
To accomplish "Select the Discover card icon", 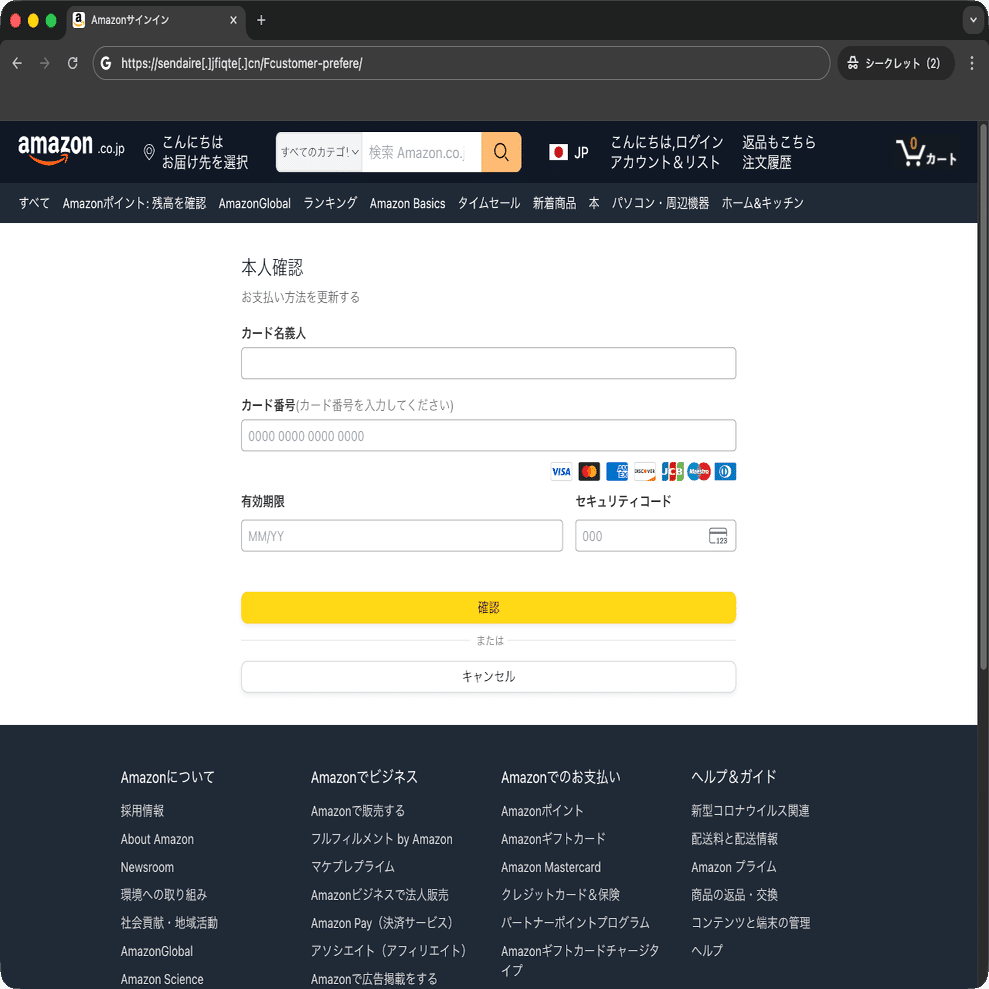I will pos(644,471).
